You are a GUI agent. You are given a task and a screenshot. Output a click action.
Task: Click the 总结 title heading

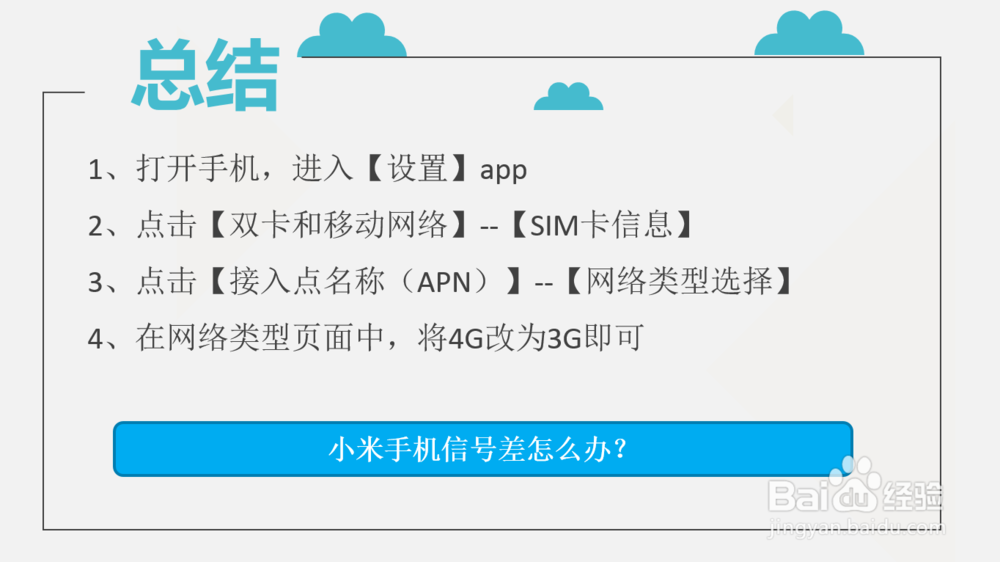206,75
